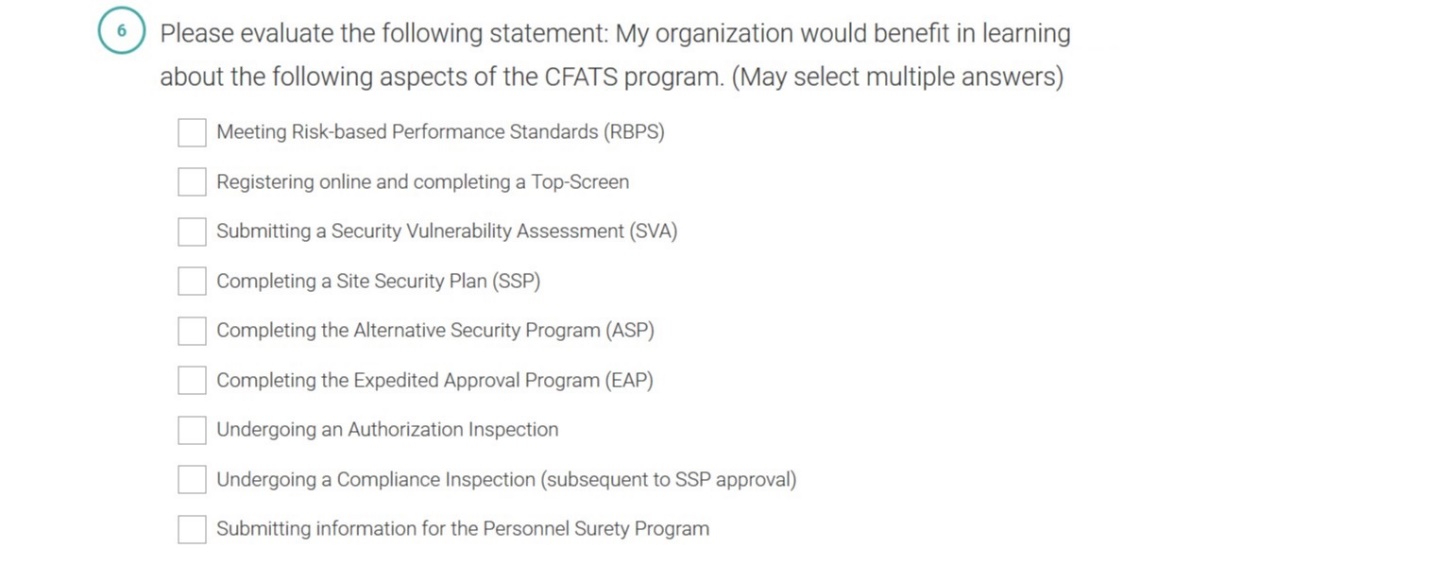The width and height of the screenshot is (1429, 565).
Task: Click the 'Submitting a Security Vulnerability Assessment' label text
Action: pos(447,231)
